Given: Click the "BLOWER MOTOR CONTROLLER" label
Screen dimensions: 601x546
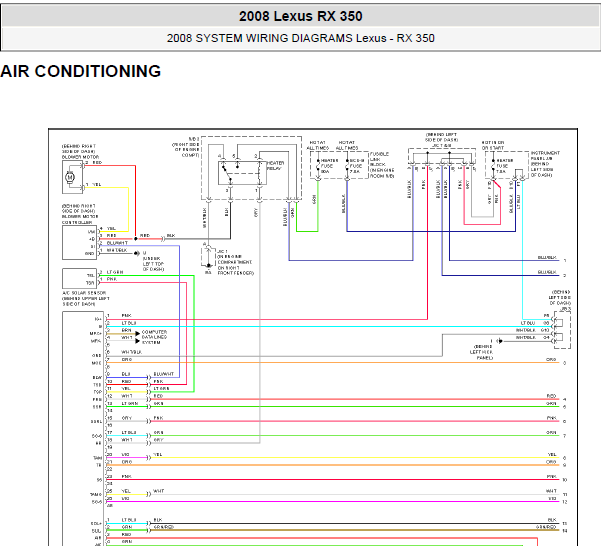Looking at the screenshot, I should point(80,220).
